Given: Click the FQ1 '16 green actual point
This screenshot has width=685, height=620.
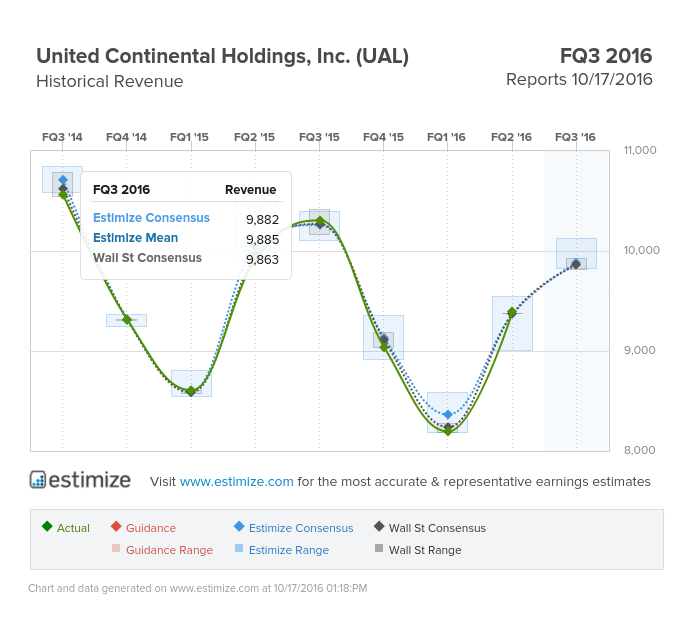Looking at the screenshot, I should point(448,431).
